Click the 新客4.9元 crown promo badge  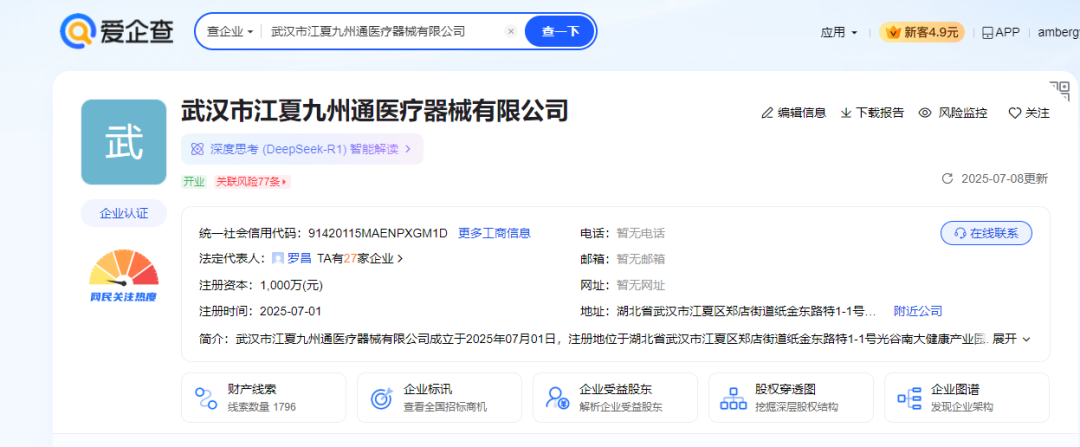click(922, 32)
